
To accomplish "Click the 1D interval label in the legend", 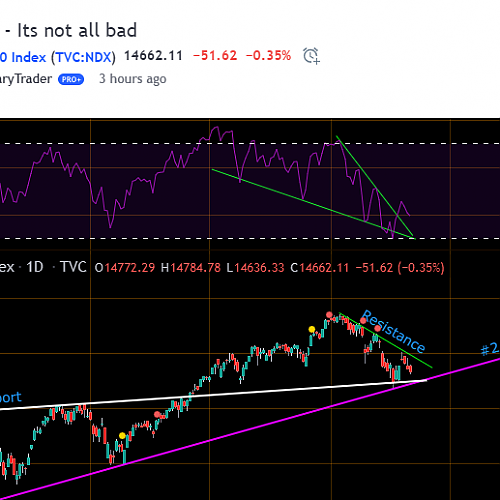I will coord(35,267).
